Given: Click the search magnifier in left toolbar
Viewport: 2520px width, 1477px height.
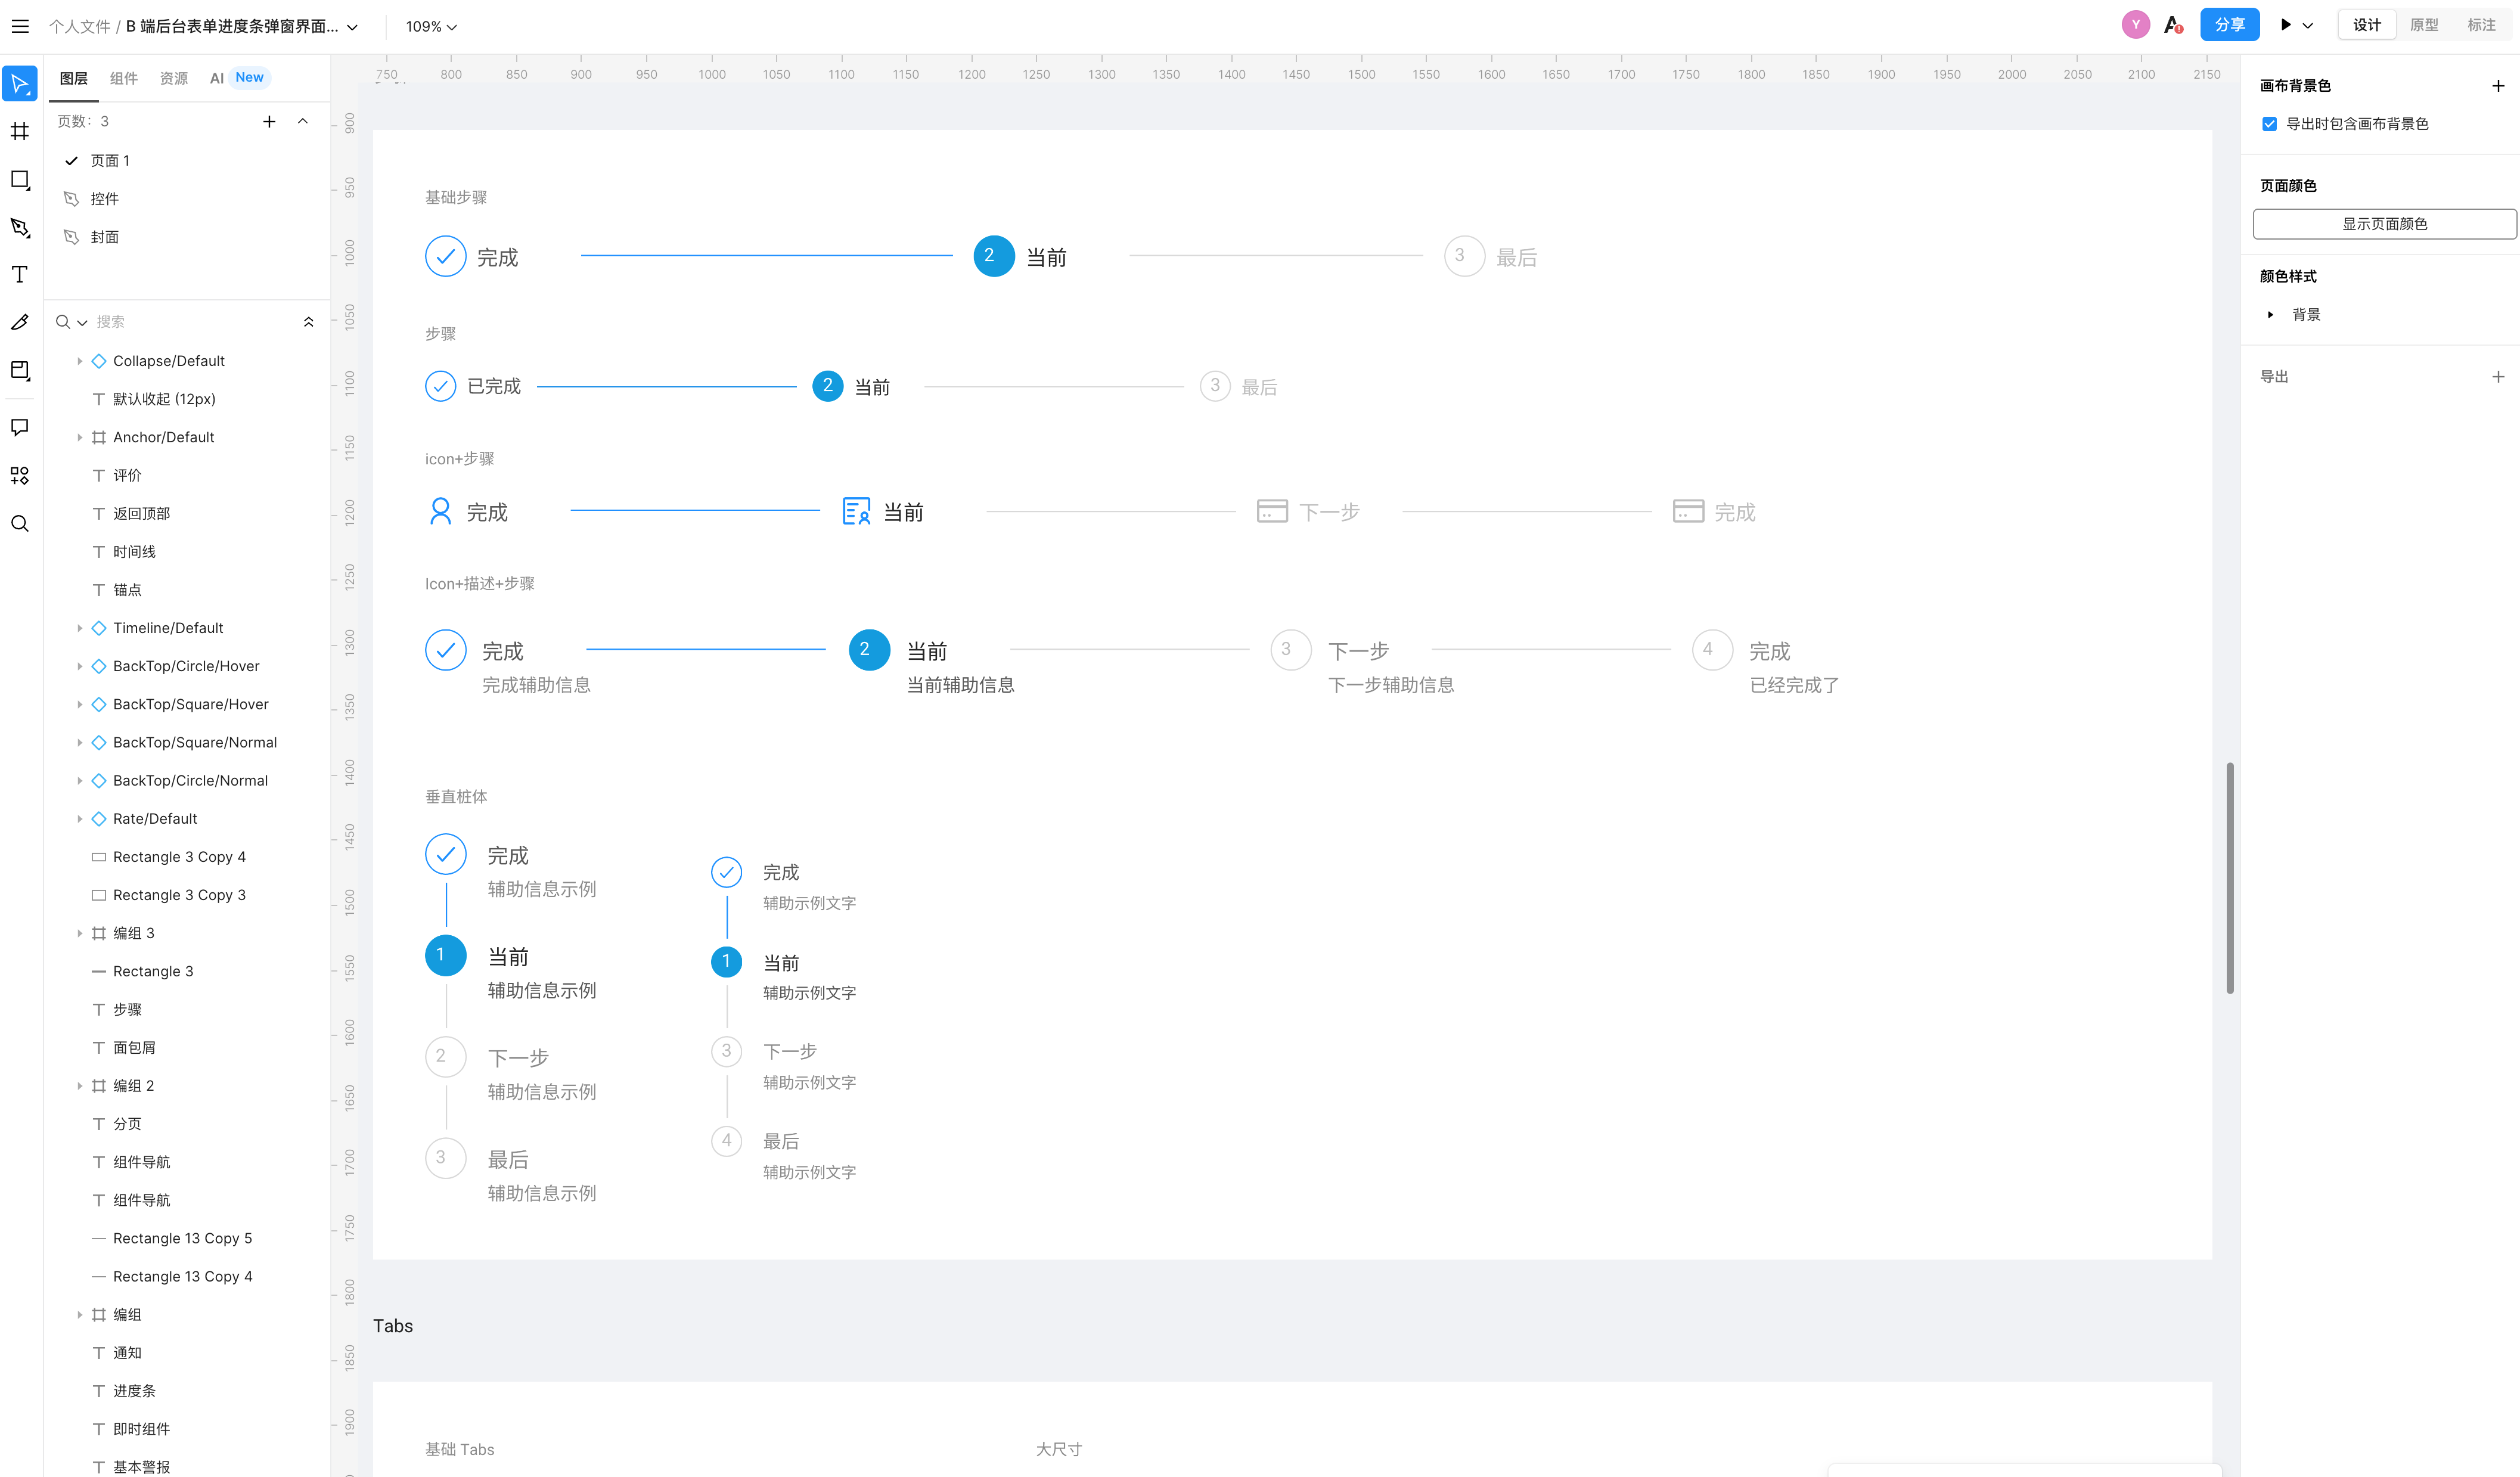Looking at the screenshot, I should coord(20,524).
